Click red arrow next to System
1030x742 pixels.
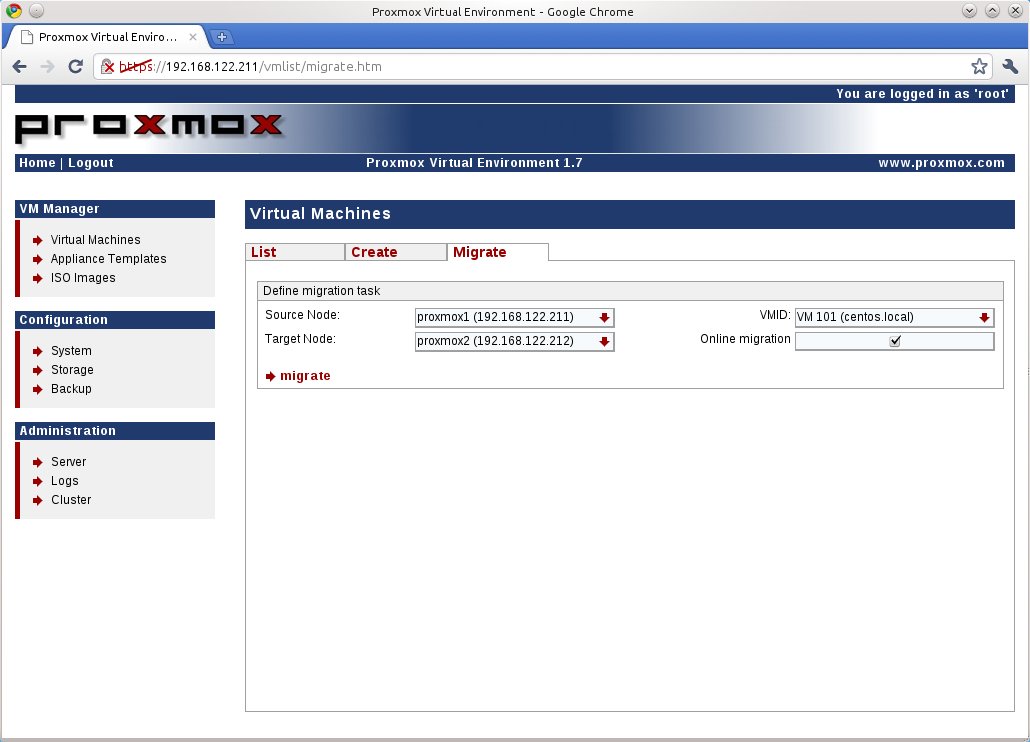tap(37, 351)
